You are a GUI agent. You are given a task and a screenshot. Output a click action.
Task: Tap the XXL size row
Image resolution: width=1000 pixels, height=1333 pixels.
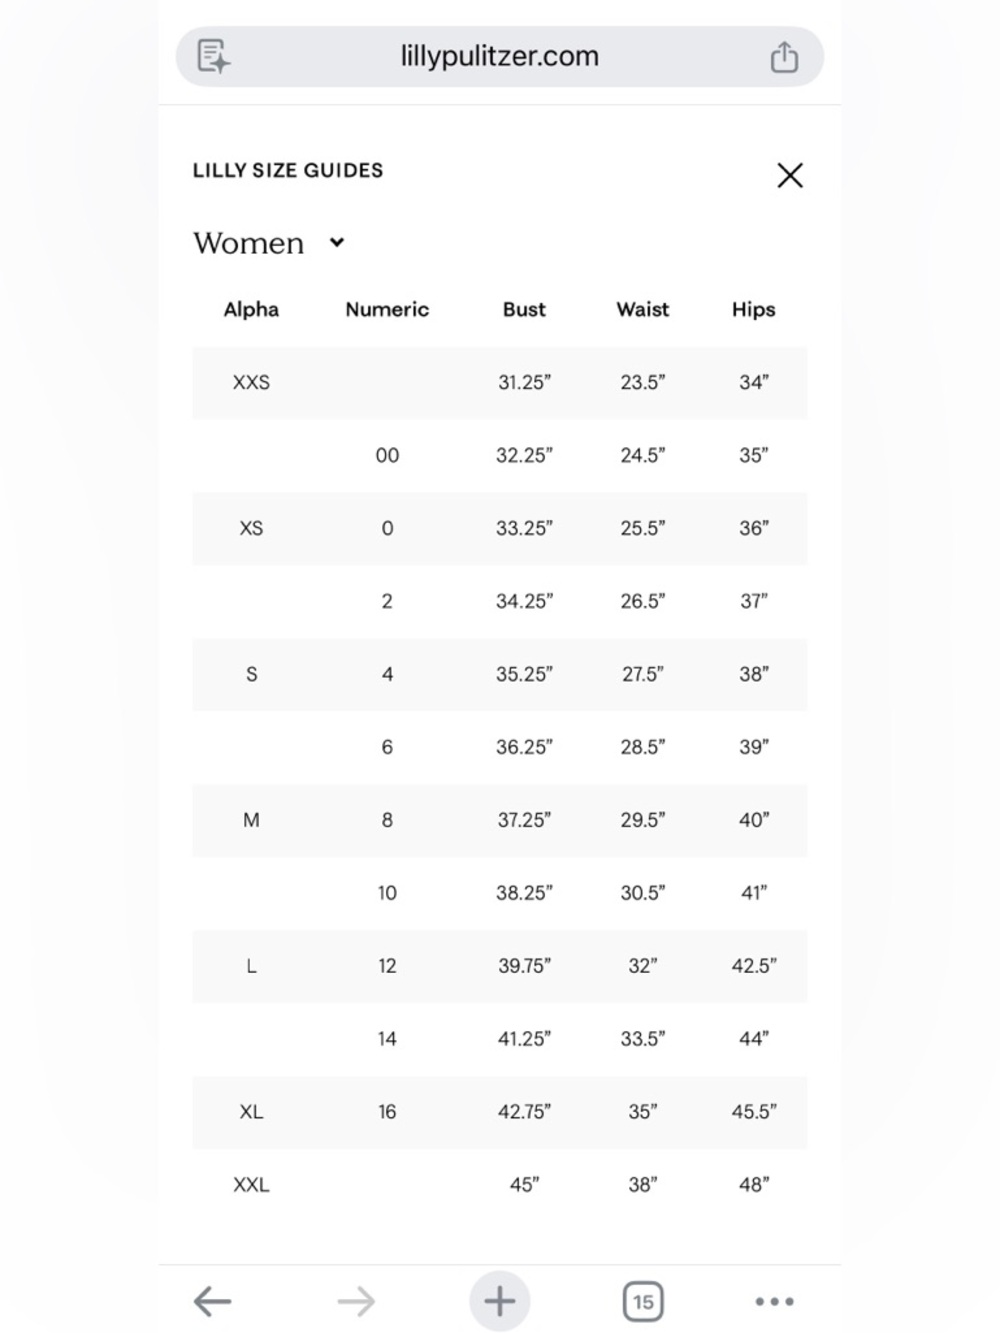pos(500,1185)
